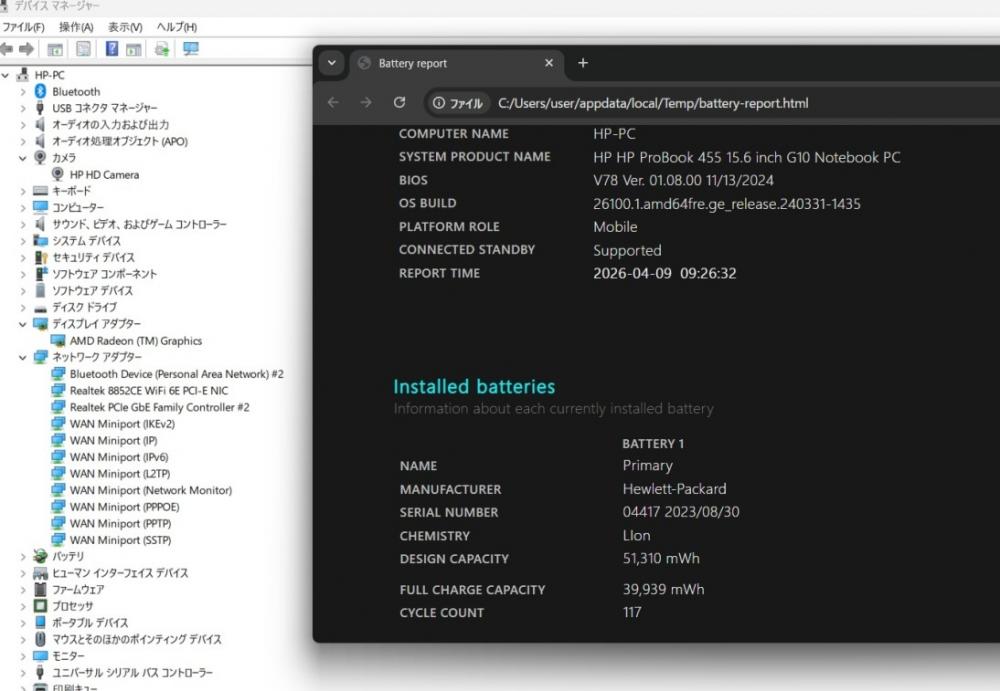Click the update driver toolbar icon
Image resolution: width=1000 pixels, height=691 pixels.
(x=161, y=49)
